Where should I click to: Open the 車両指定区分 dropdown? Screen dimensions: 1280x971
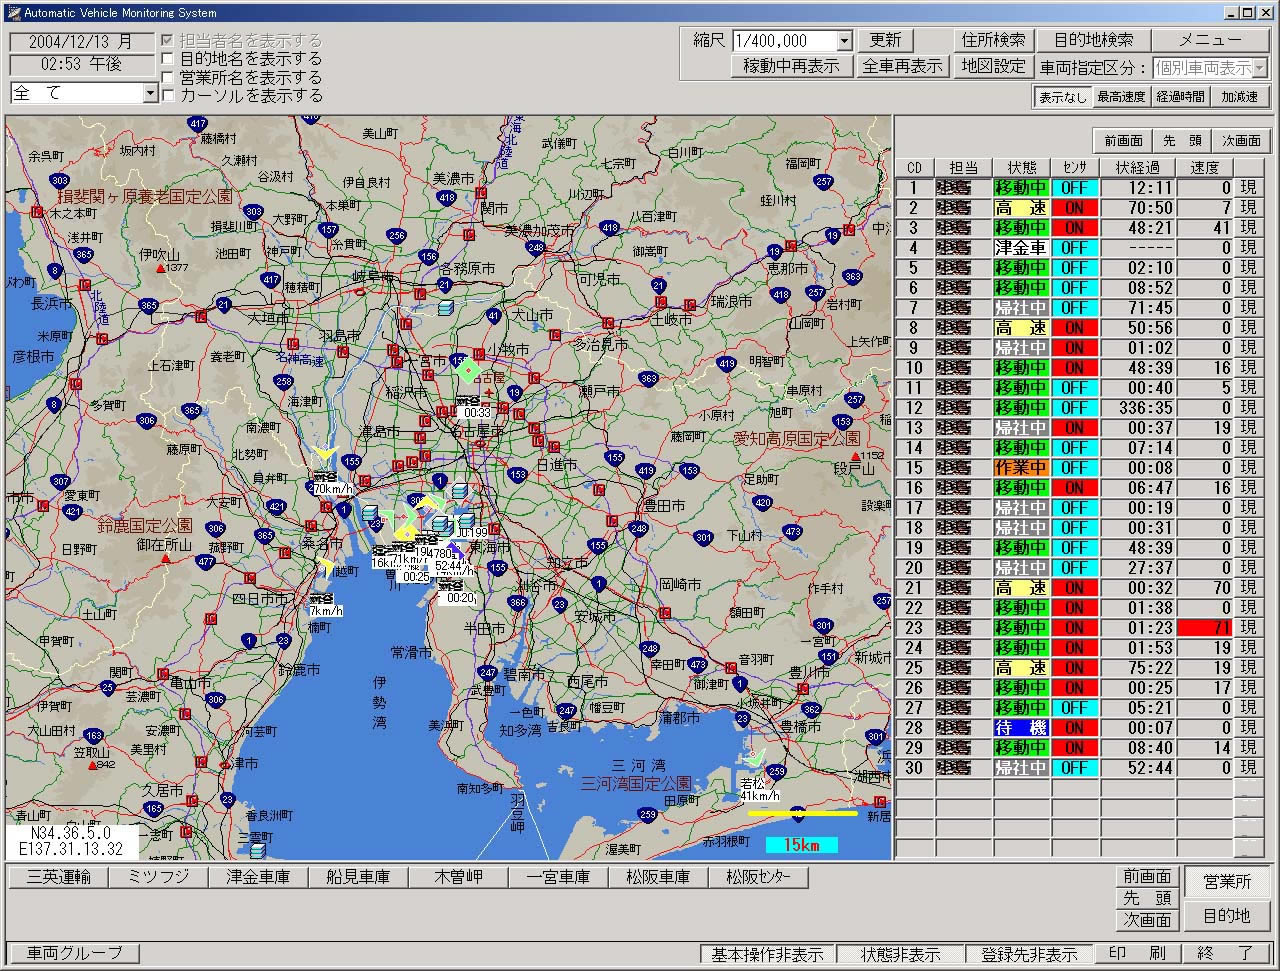tap(1259, 68)
